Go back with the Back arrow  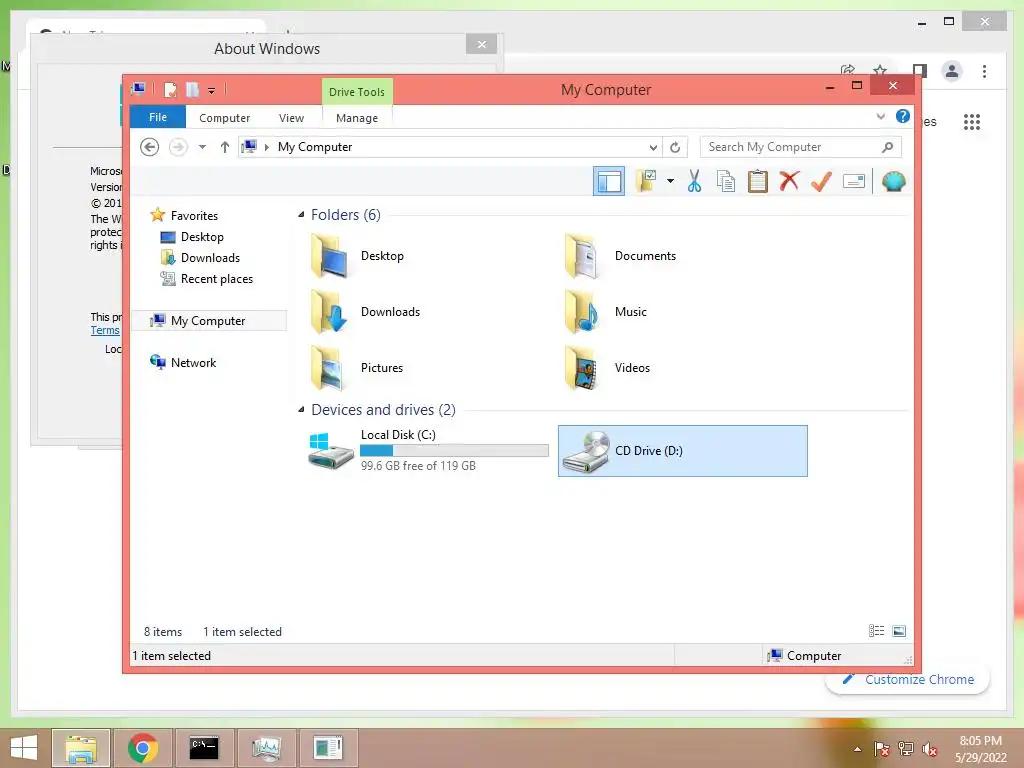point(150,147)
